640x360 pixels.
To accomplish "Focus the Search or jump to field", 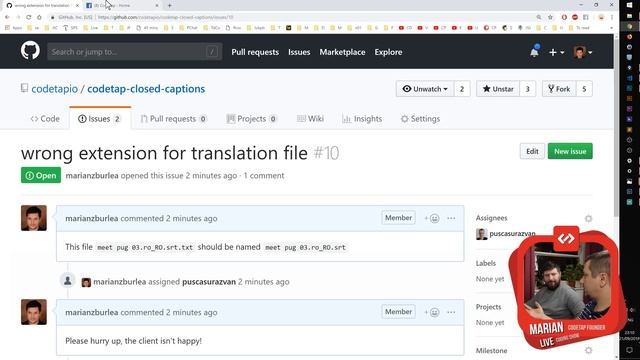I will click(134, 52).
